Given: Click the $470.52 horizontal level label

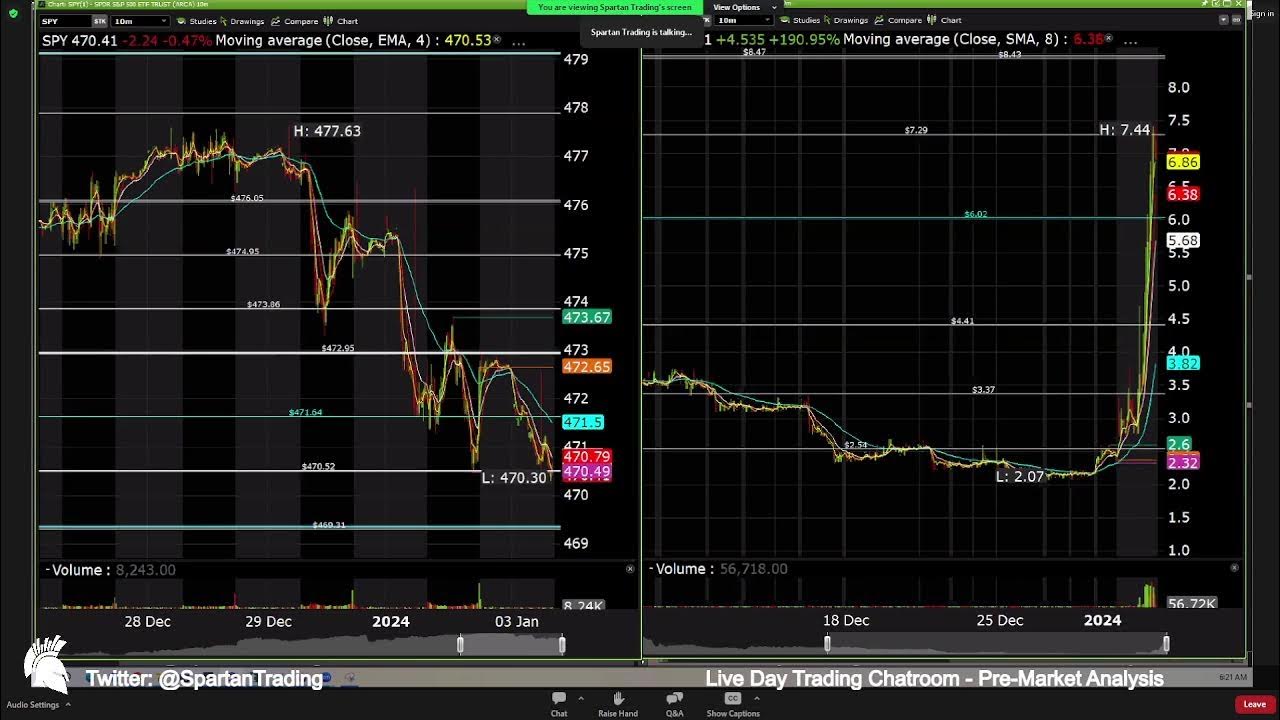Looking at the screenshot, I should click(318, 466).
